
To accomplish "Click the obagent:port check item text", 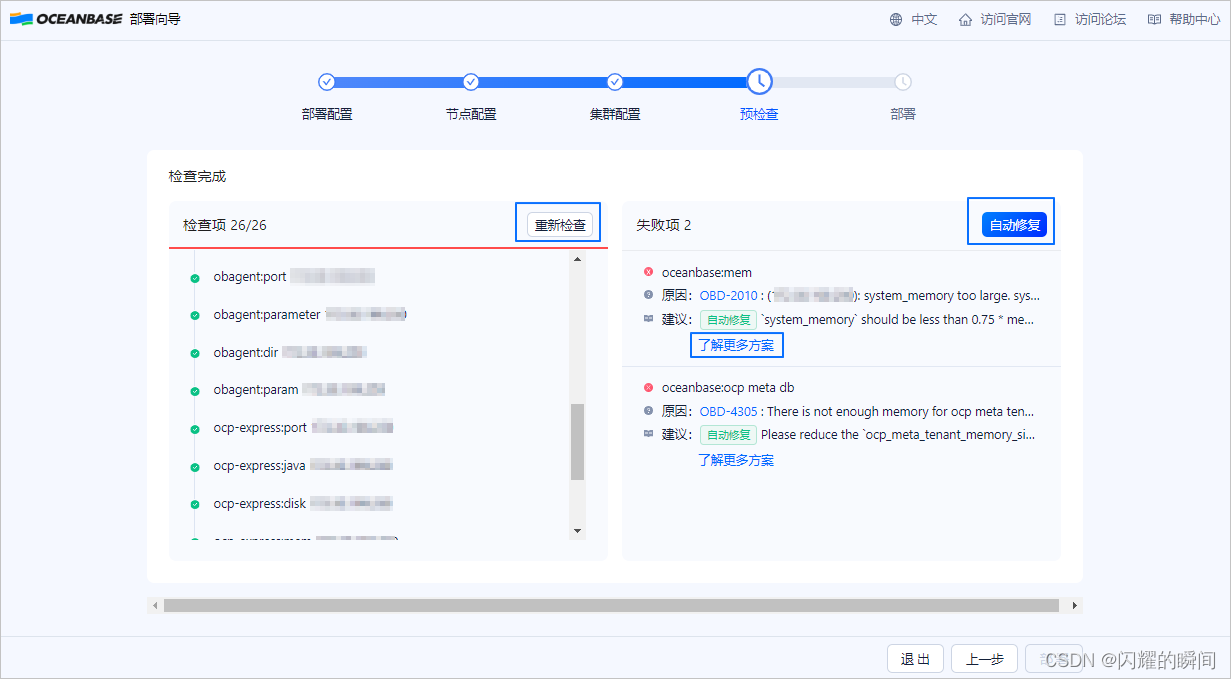I will (x=251, y=277).
